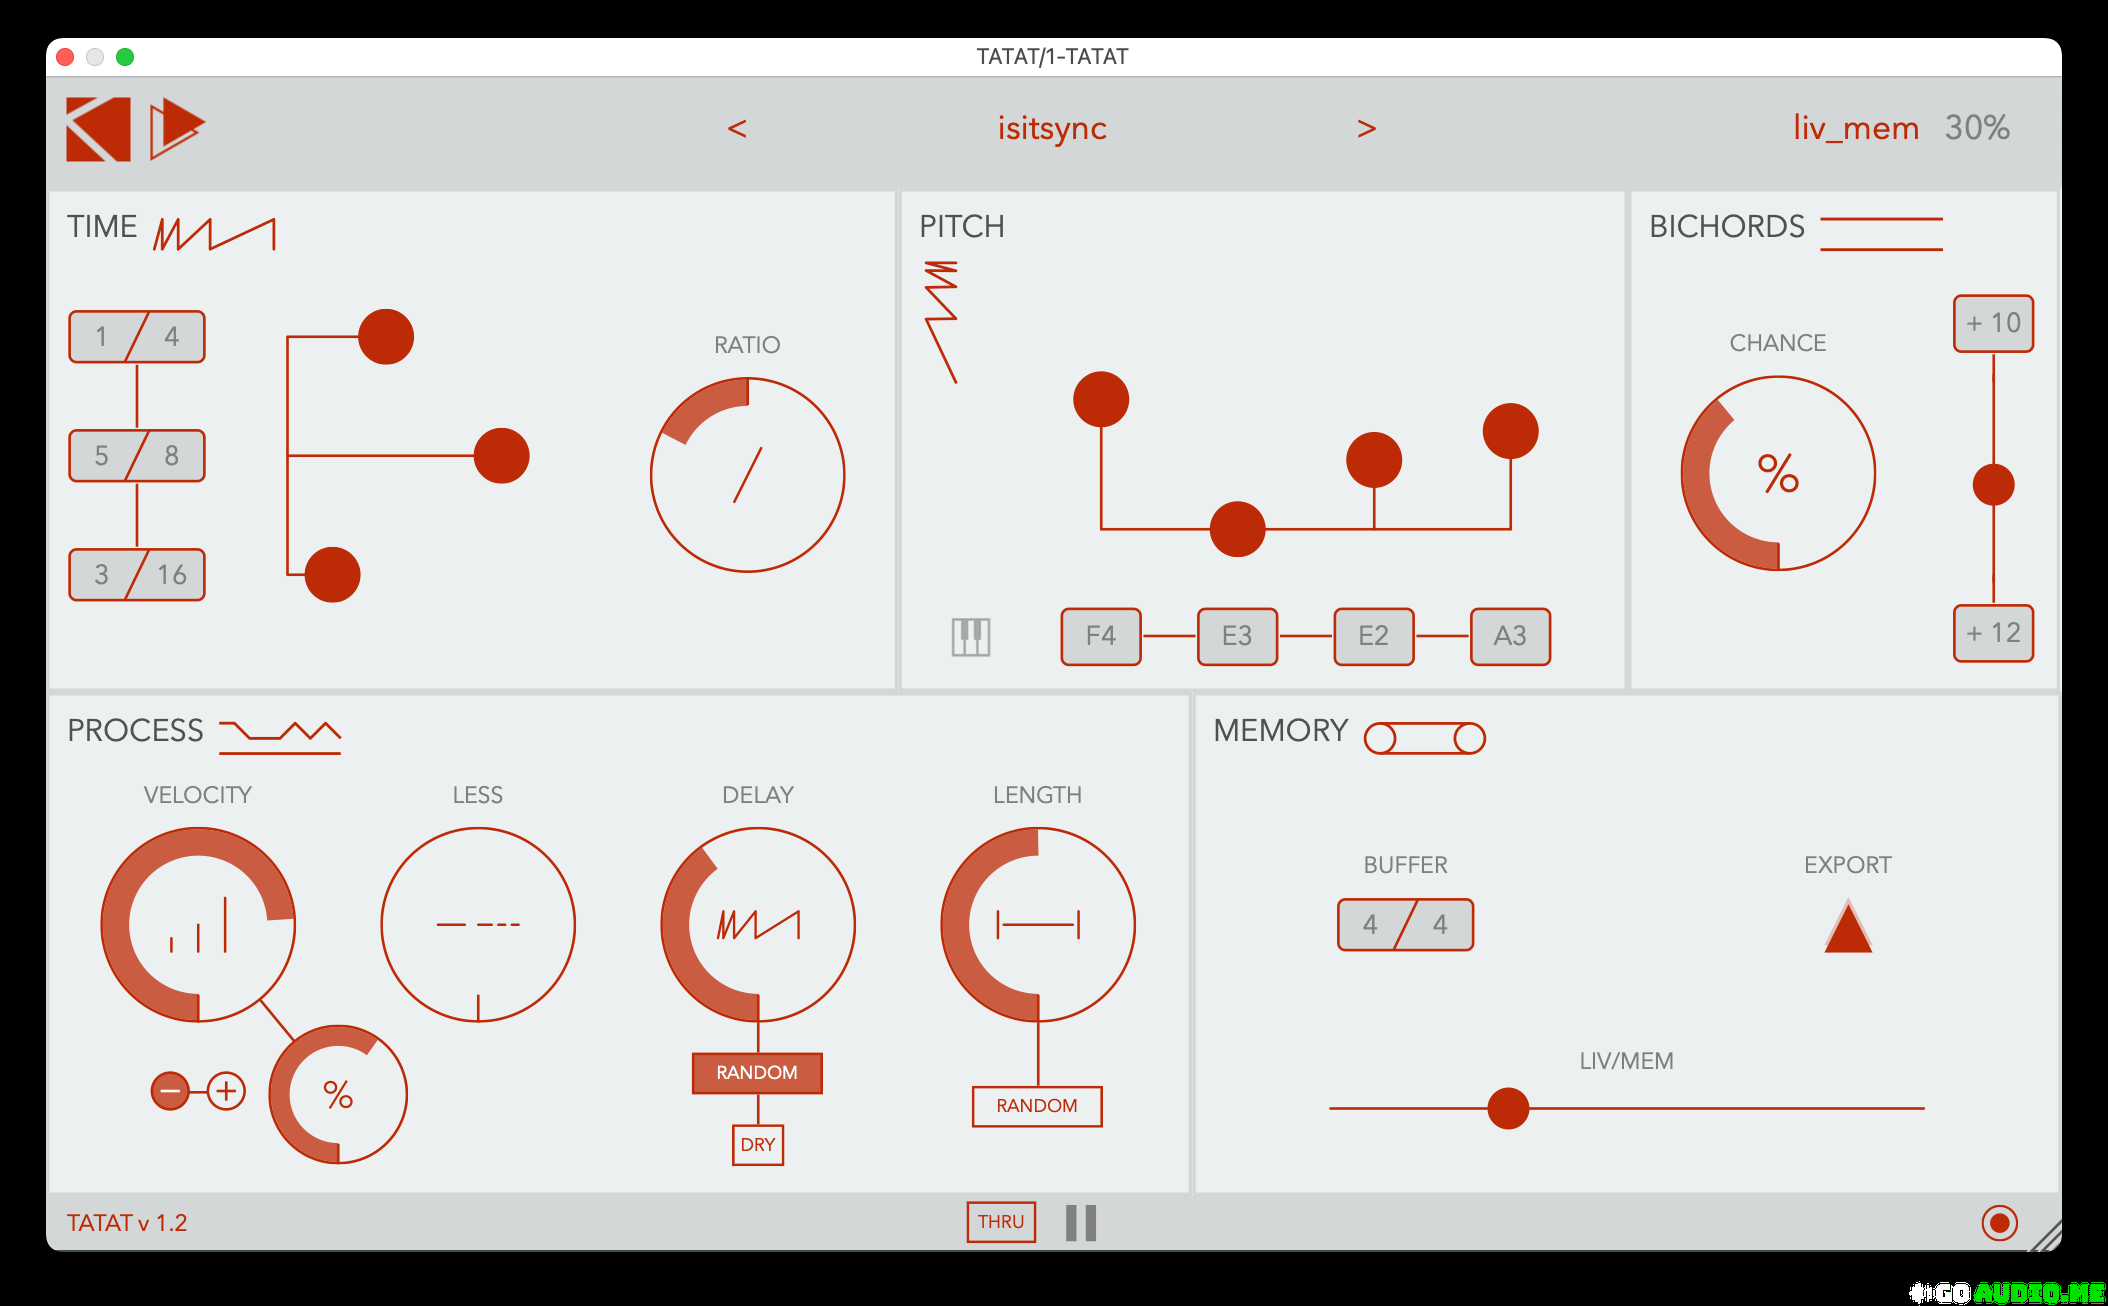Screen dimensions: 2108x1306
Task: Click the DELAY knob
Action: tap(758, 925)
